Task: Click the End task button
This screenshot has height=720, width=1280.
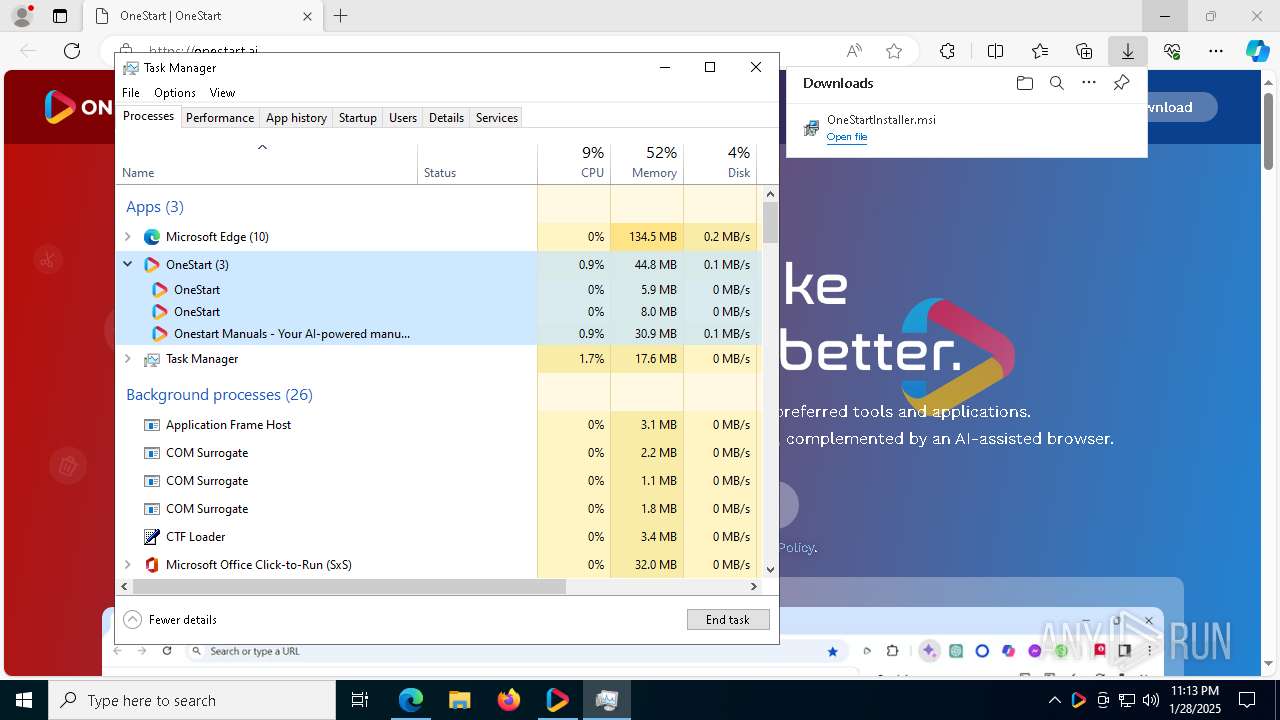Action: coord(728,620)
